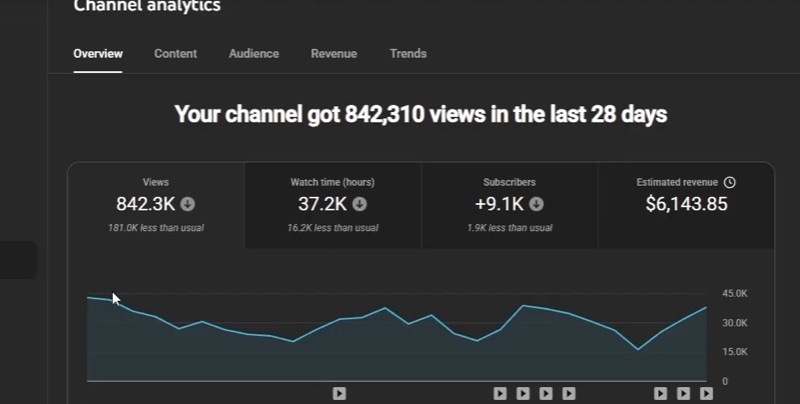Click the 15.0K axis label
Screen dimensions: 800x404
click(735, 351)
